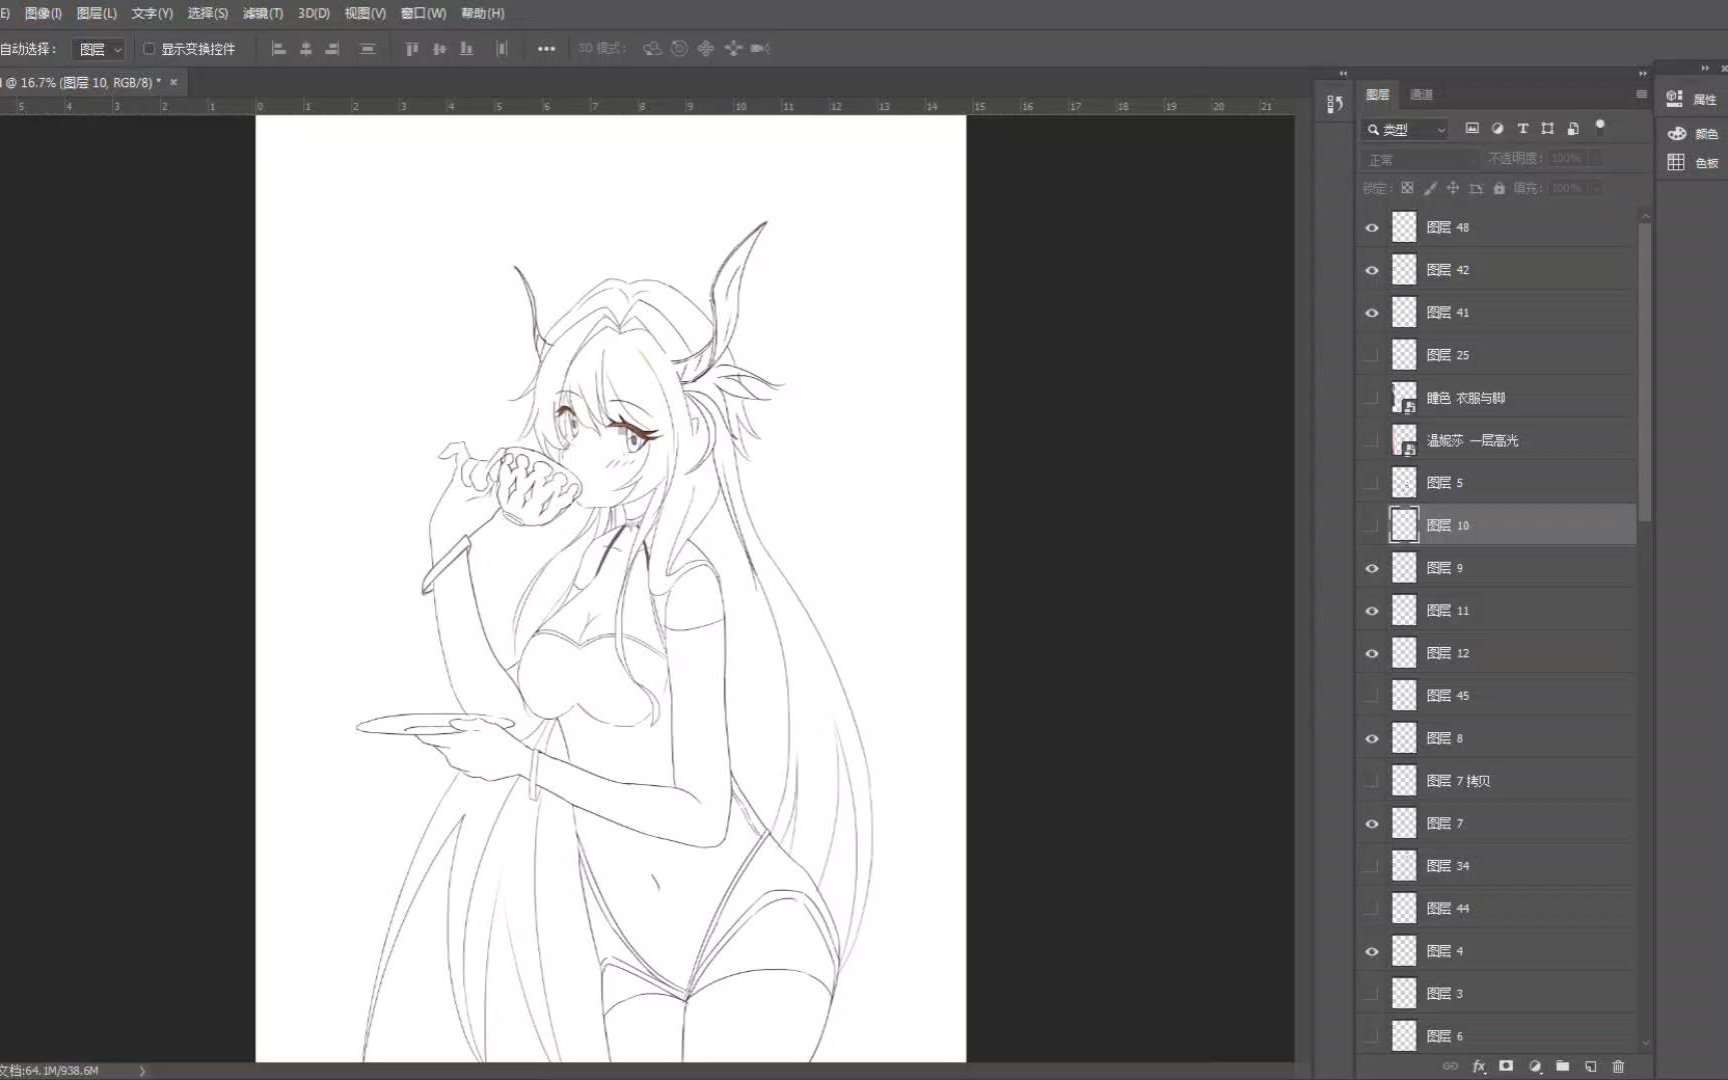The height and width of the screenshot is (1080, 1728).
Task: Filter for pixel layers icon
Action: pyautogui.click(x=1472, y=128)
